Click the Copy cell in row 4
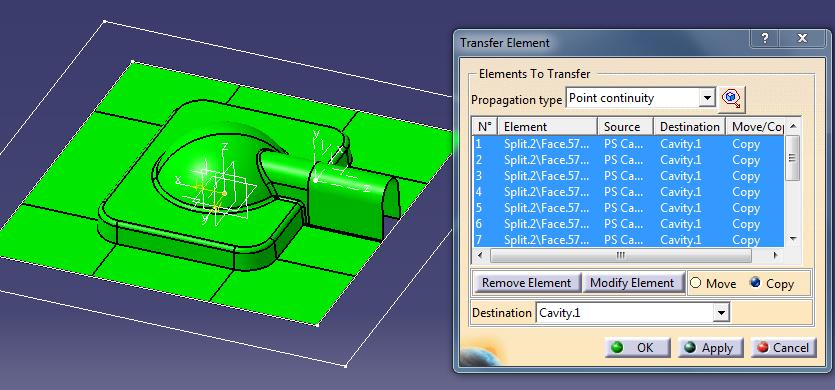The image size is (835, 390). point(746,192)
